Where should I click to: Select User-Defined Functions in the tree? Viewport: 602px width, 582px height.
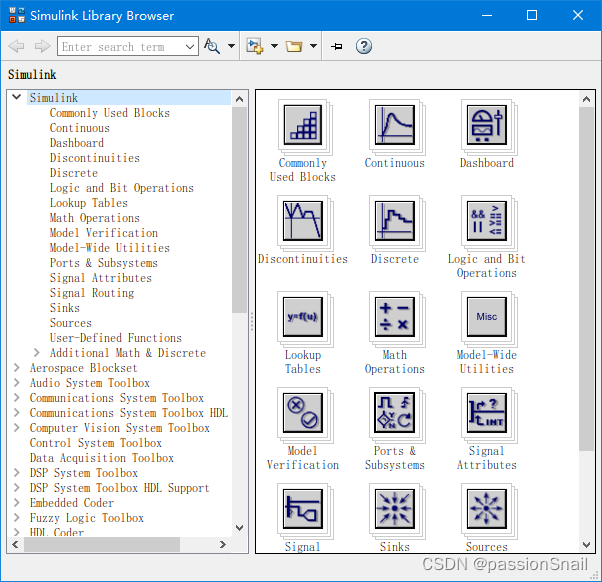click(x=116, y=338)
